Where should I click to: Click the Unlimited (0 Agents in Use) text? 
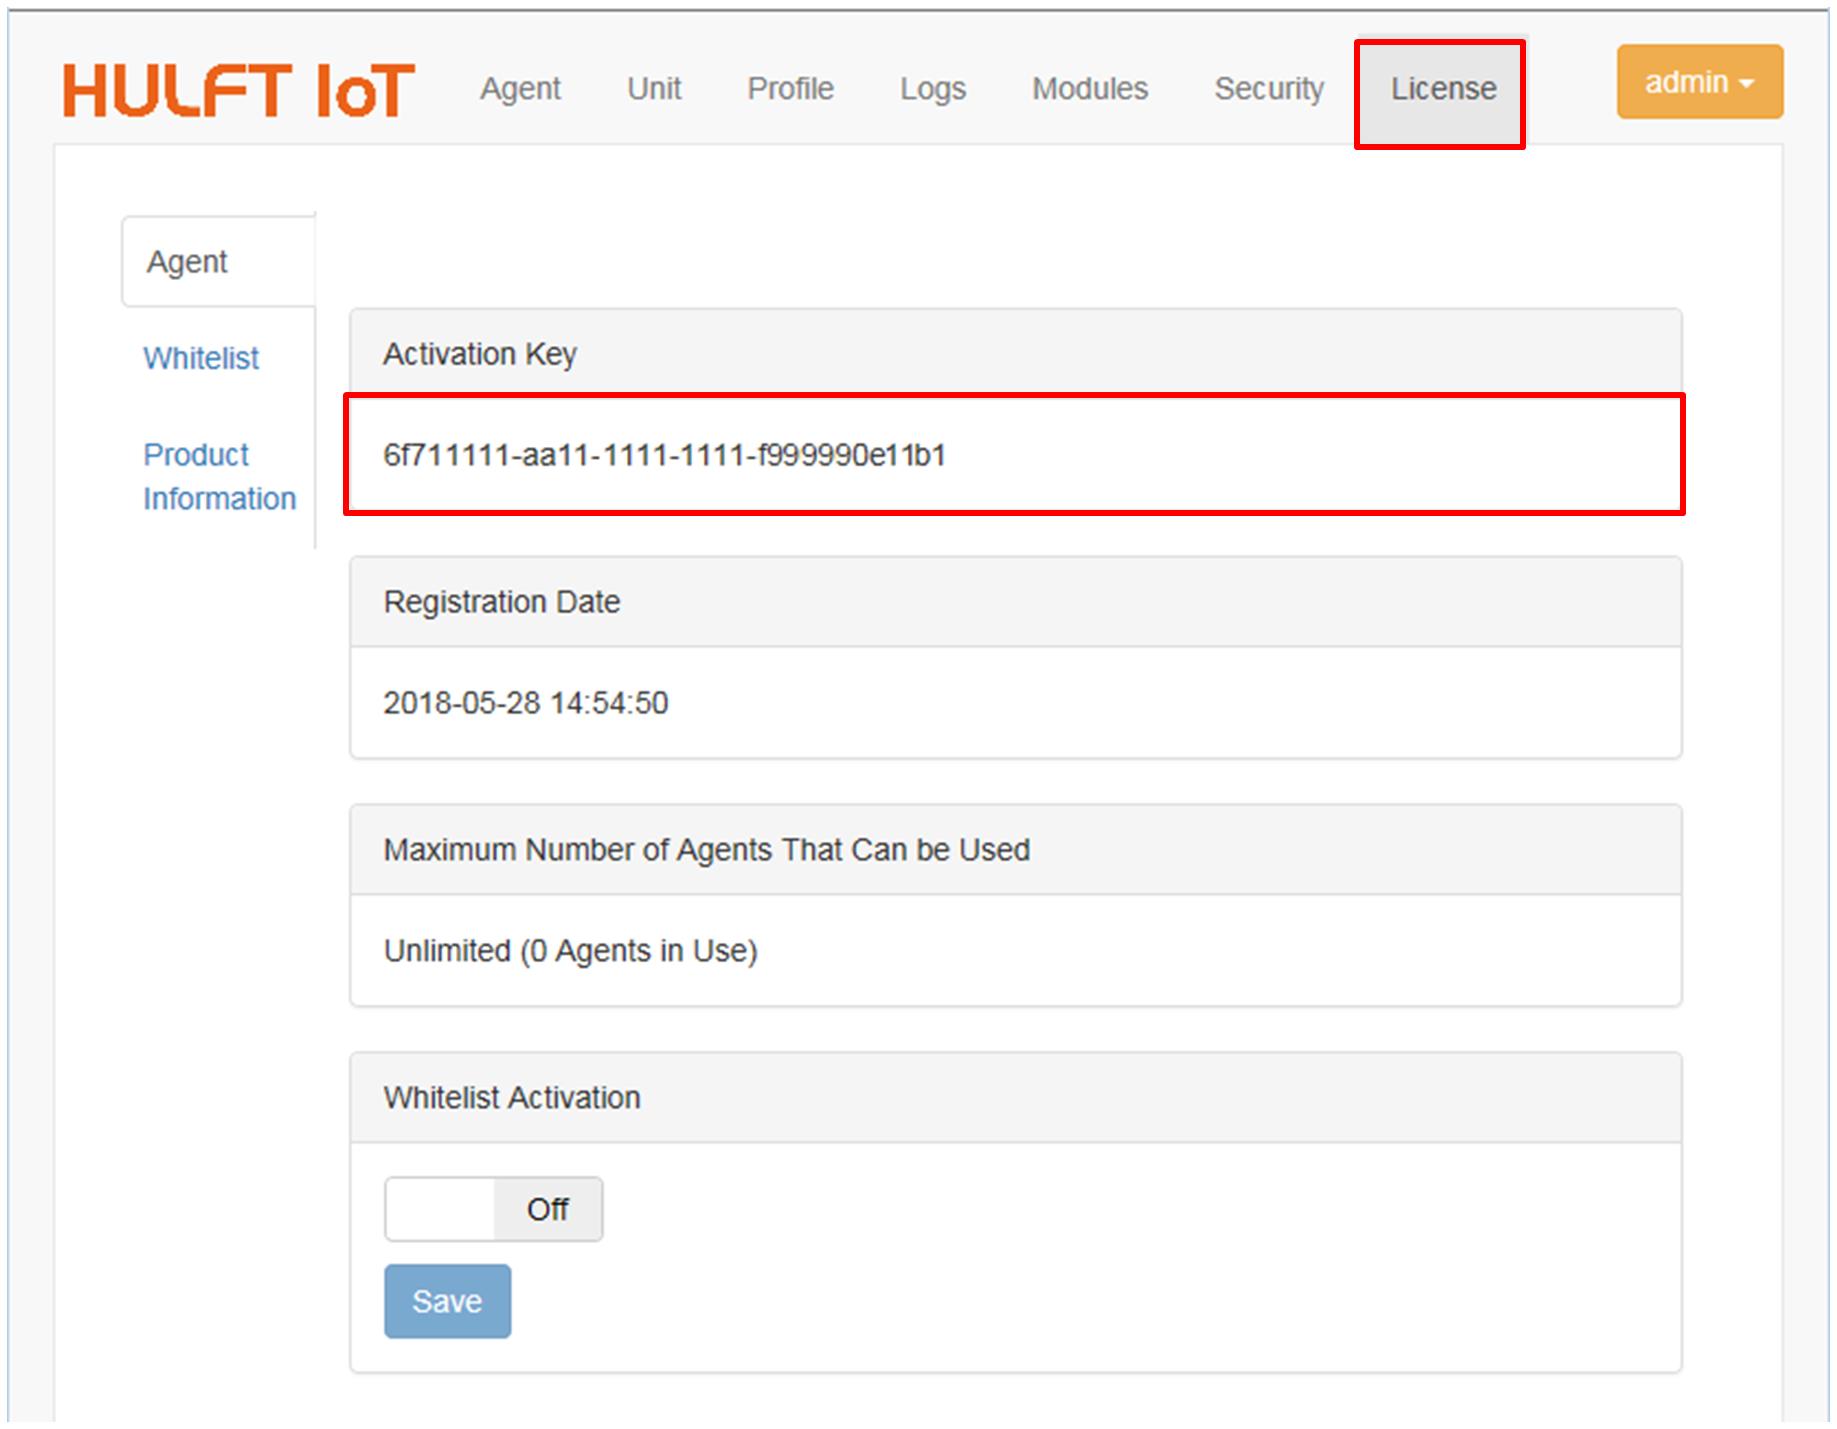coord(570,950)
